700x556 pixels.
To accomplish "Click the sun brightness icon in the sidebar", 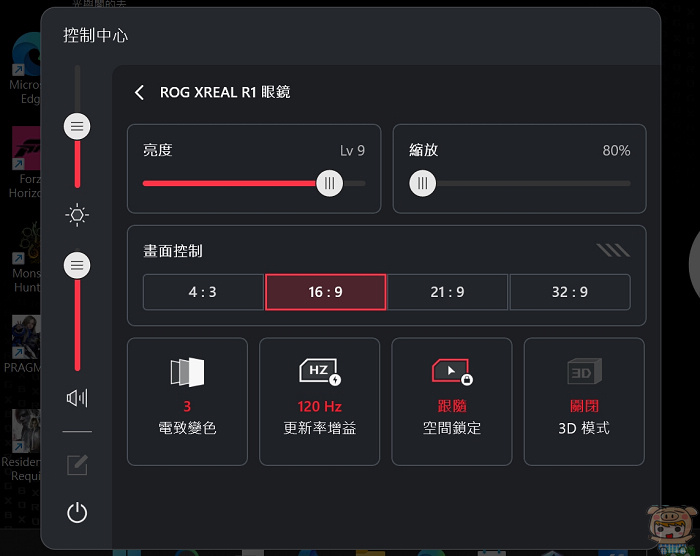I will pos(77,215).
